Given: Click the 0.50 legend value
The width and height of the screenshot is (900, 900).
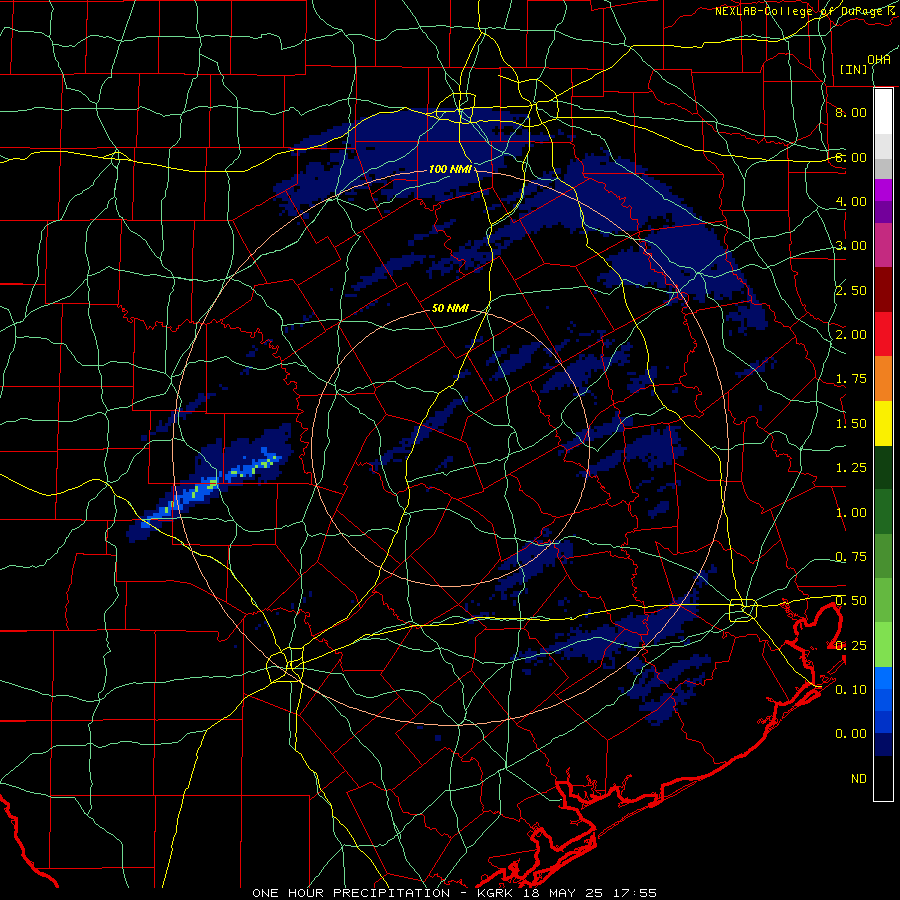Looking at the screenshot, I should (x=851, y=601).
